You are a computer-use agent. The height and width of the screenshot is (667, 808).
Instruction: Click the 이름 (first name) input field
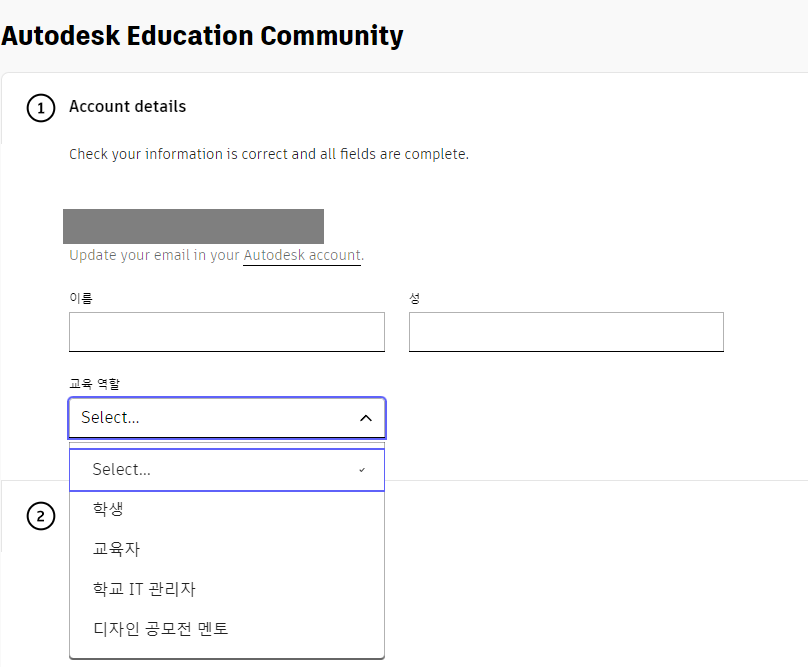[227, 332]
